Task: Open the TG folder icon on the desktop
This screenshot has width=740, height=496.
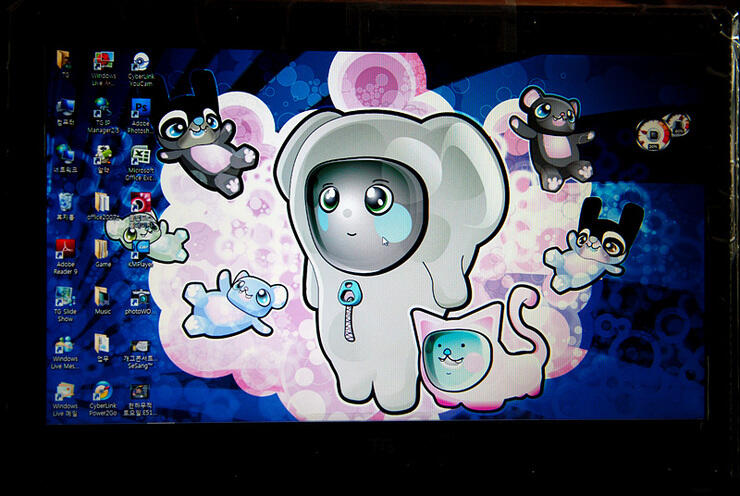Action: tap(64, 60)
